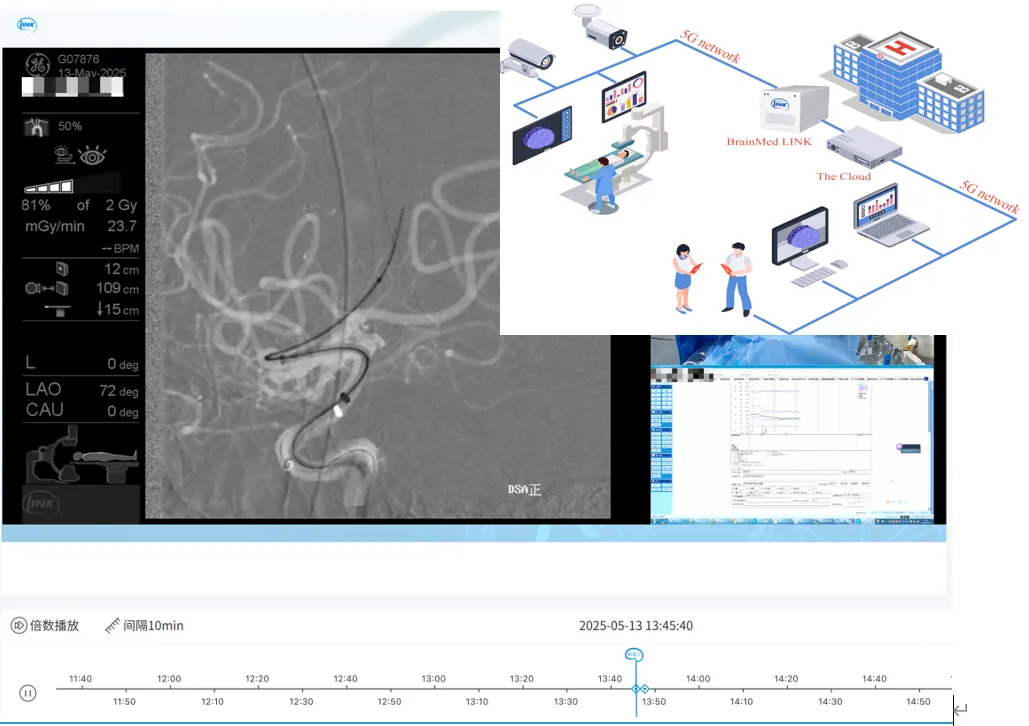Select the right diamond event marker on timeline

click(x=646, y=689)
